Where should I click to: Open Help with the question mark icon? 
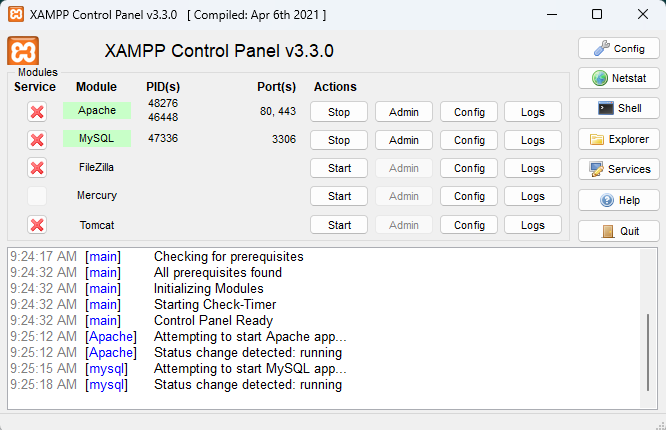click(x=618, y=200)
